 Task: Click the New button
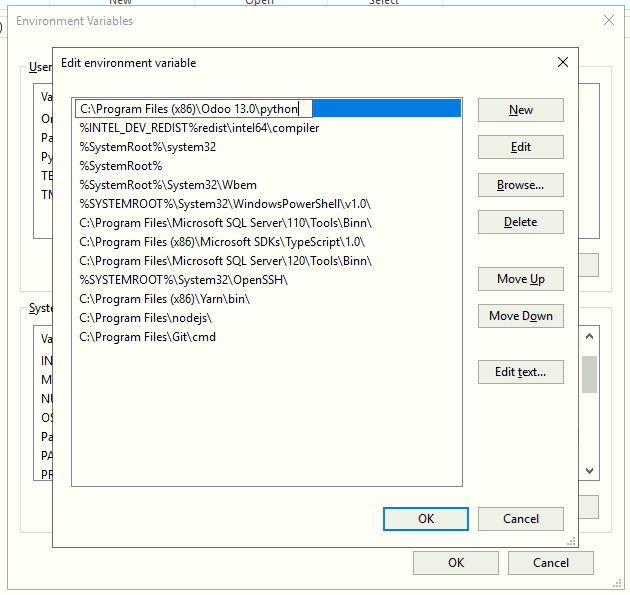(x=520, y=110)
